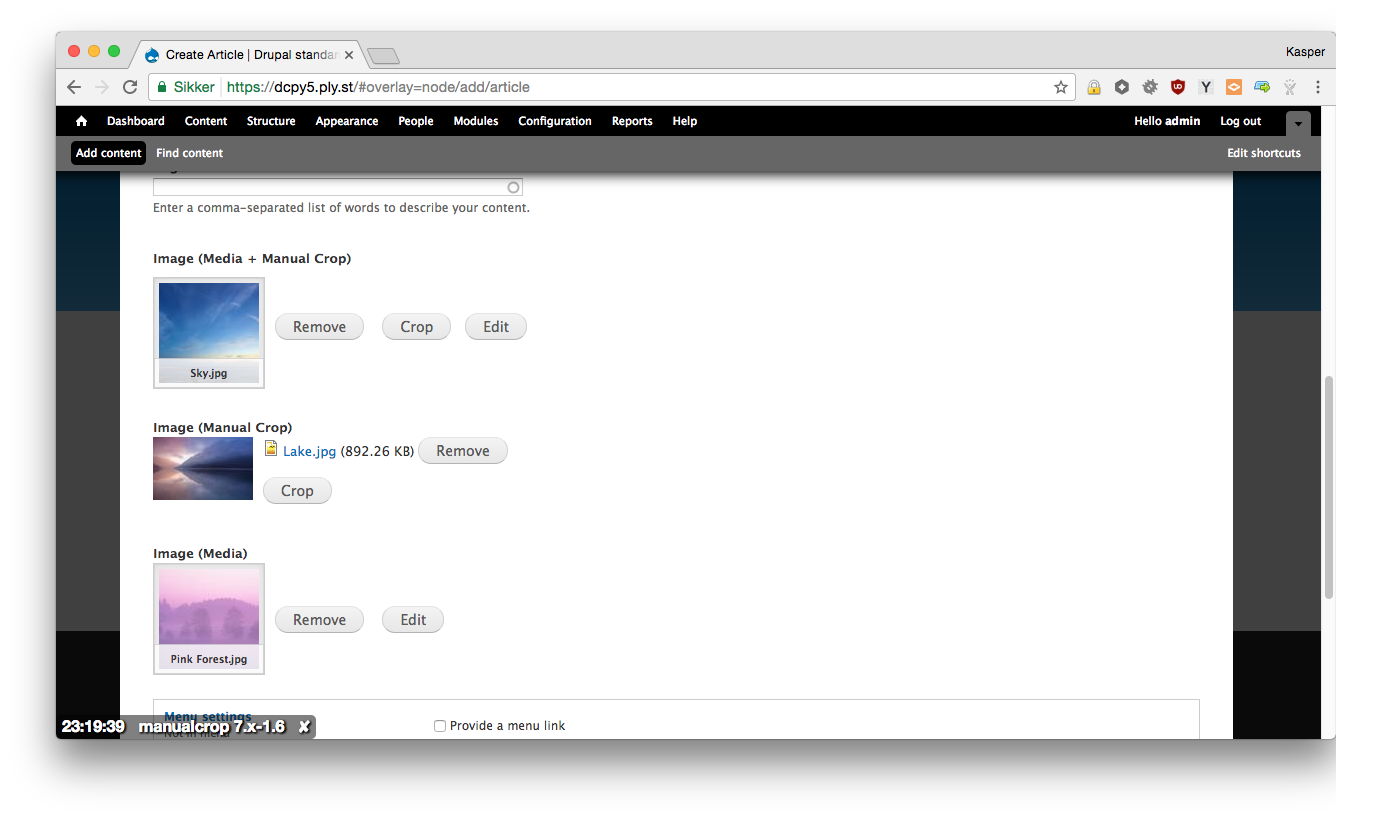This screenshot has width=1392, height=819.
Task: Open the Modules admin menu
Action: [476, 121]
